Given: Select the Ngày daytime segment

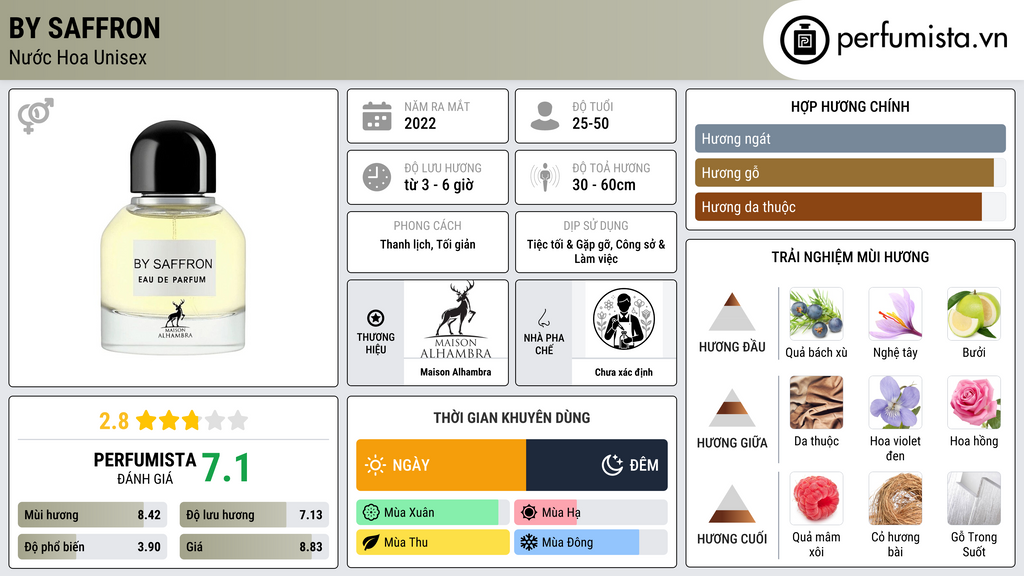Looking at the screenshot, I should pyautogui.click(x=441, y=465).
